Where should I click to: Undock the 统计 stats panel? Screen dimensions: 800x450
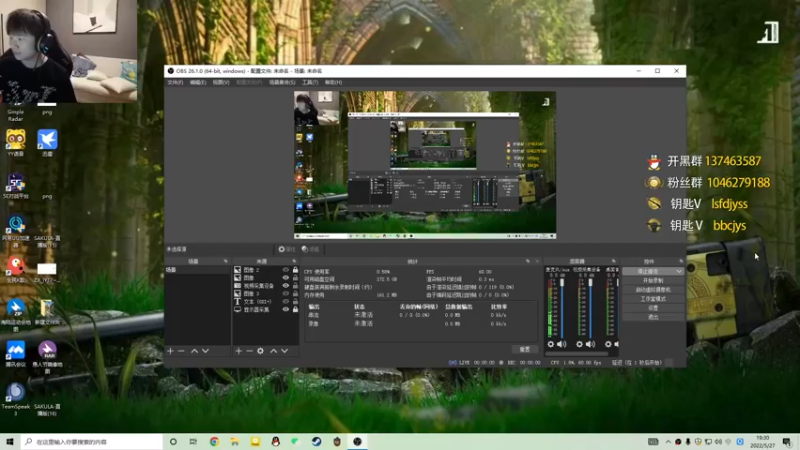pyautogui.click(x=528, y=261)
